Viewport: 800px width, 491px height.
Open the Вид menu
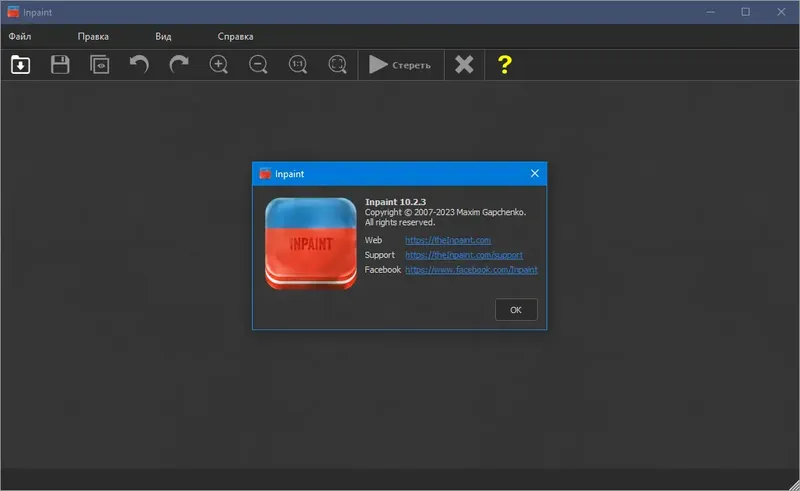(x=163, y=37)
